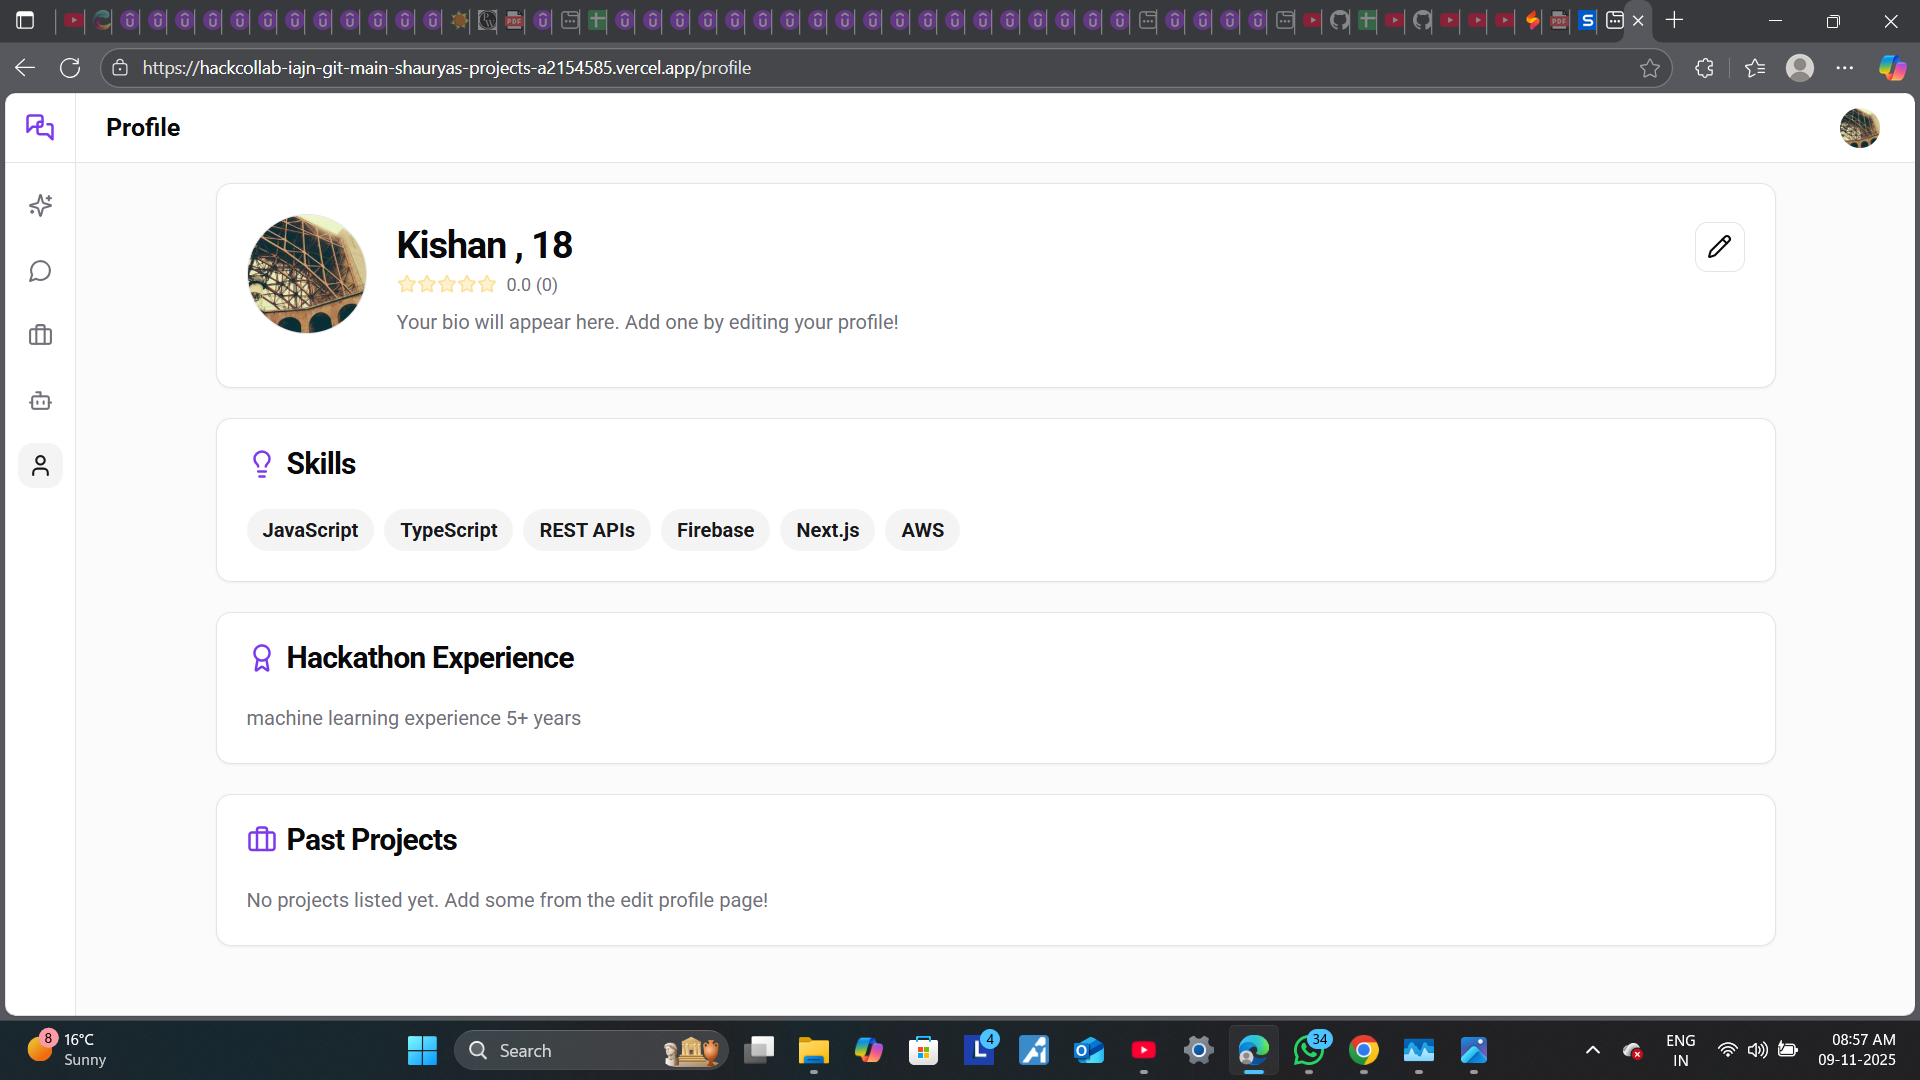Toggle the first rating star under Kishan's name
Viewport: 1920px width, 1080px height.
(407, 284)
